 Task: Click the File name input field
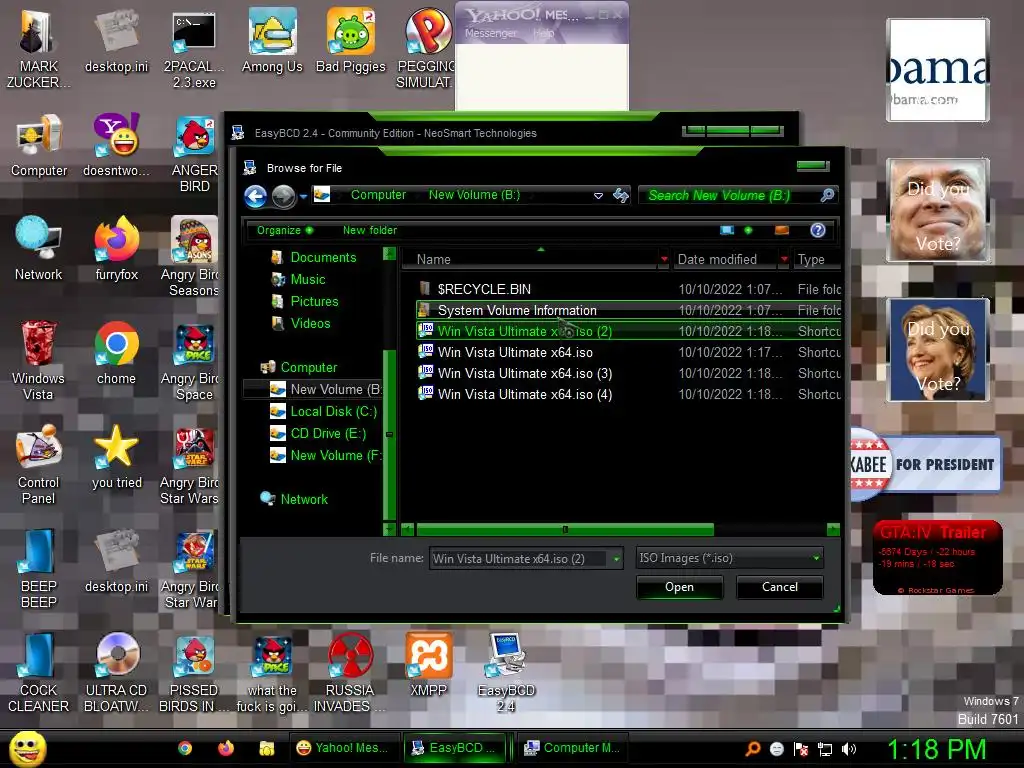519,558
